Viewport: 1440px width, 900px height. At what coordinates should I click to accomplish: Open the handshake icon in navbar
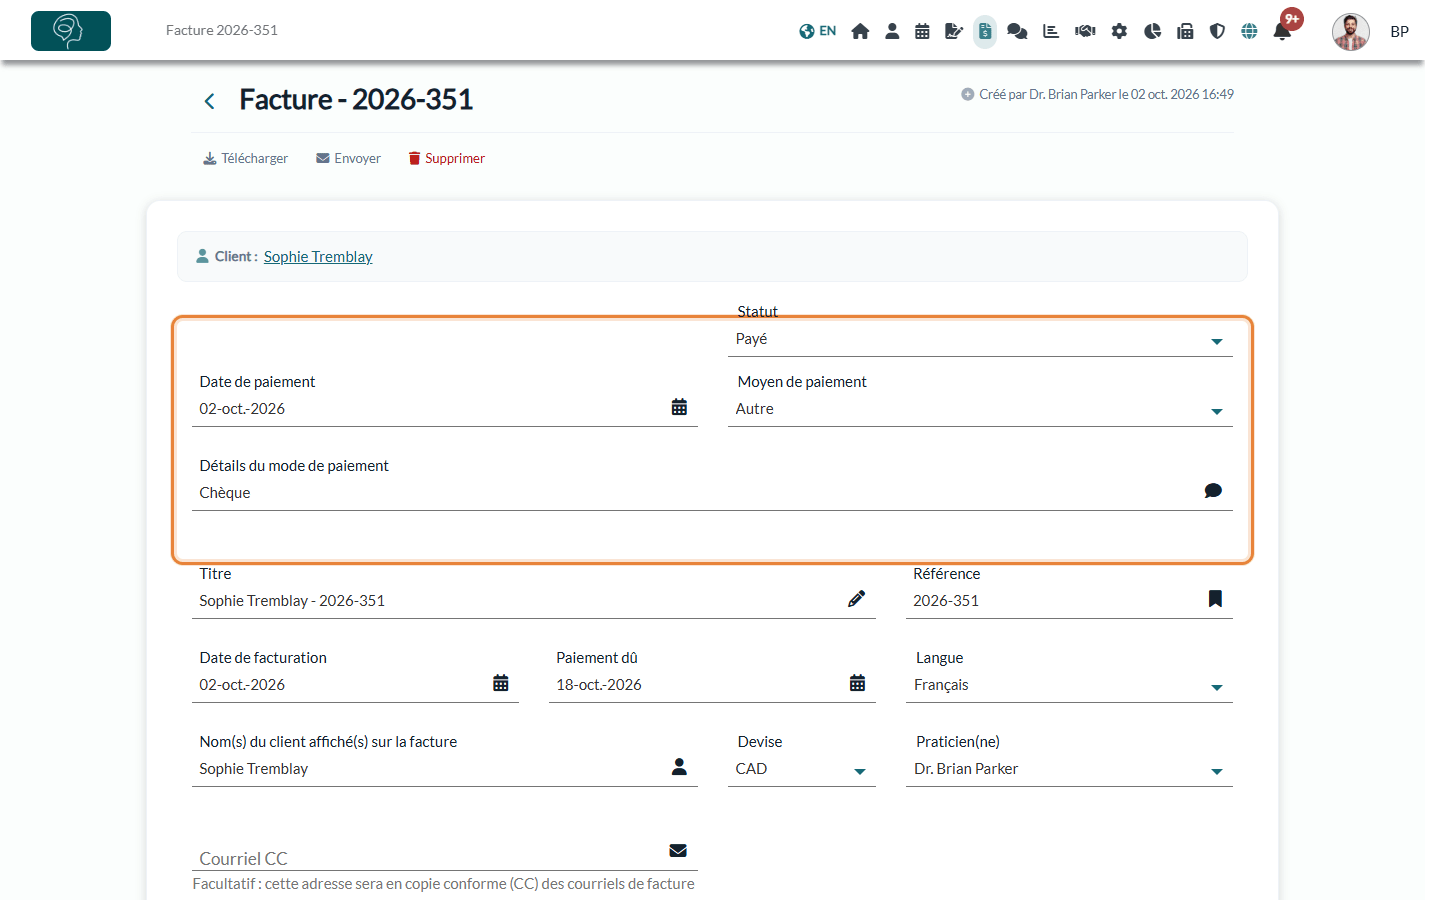1085,31
